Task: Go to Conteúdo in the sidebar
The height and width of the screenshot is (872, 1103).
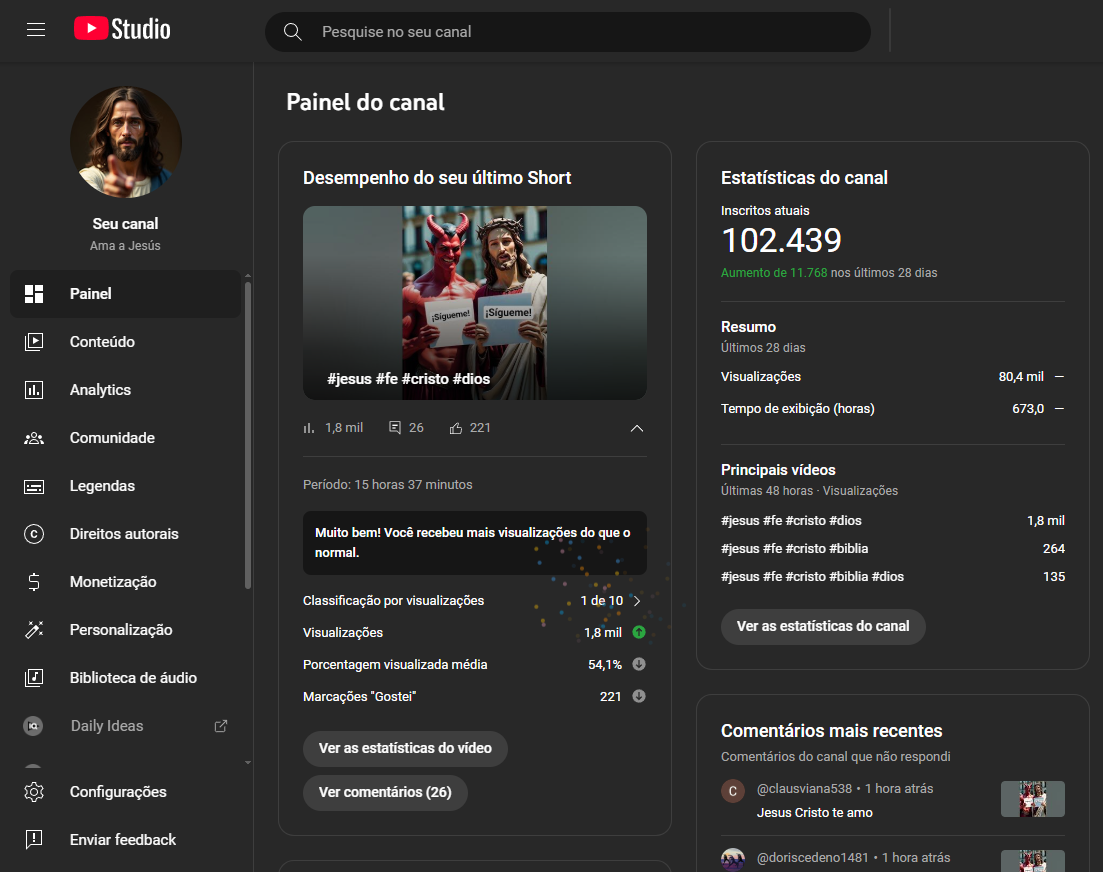Action: [125, 342]
